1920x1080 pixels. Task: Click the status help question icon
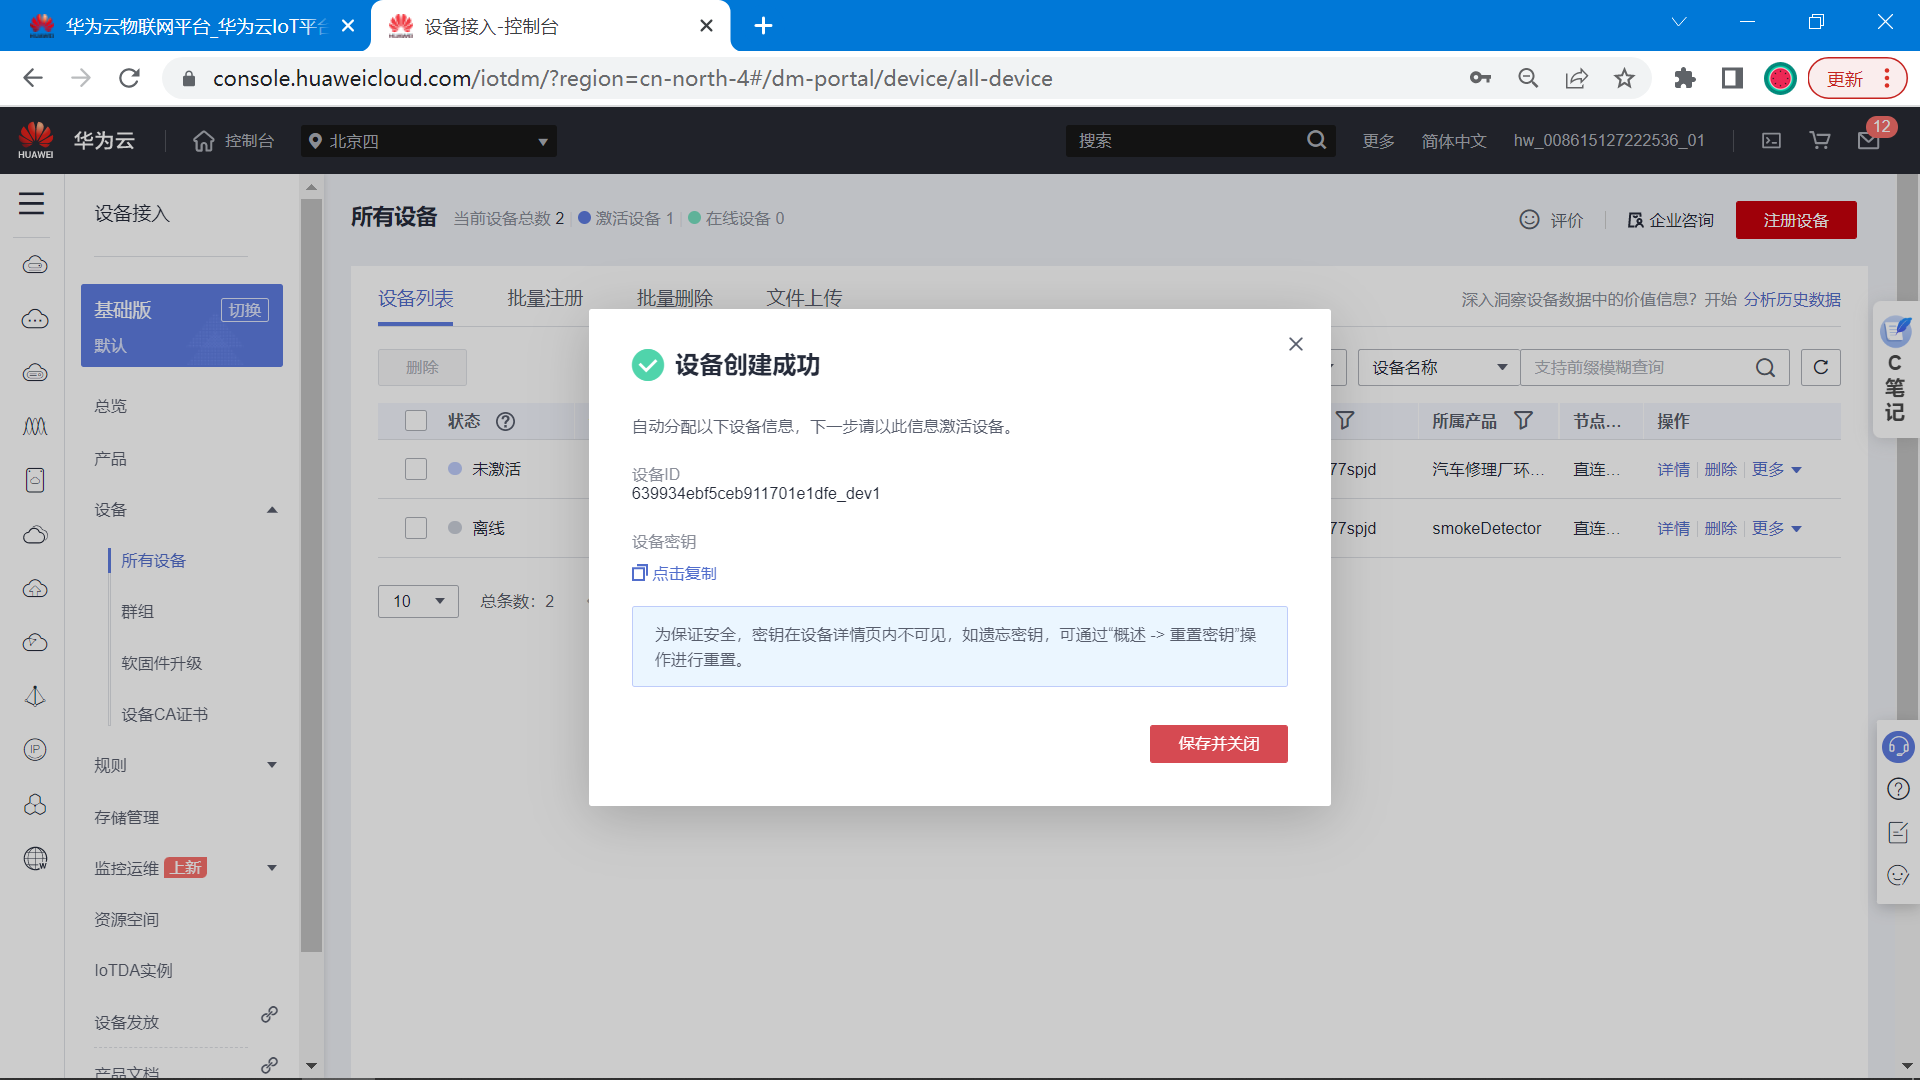[x=506, y=421]
